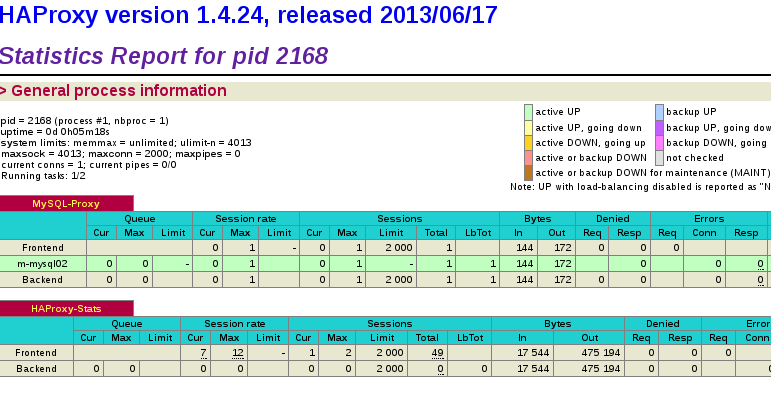This screenshot has width=771, height=407.
Task: Click the Backend row label in MySQL-Proxy table
Action: [43, 280]
